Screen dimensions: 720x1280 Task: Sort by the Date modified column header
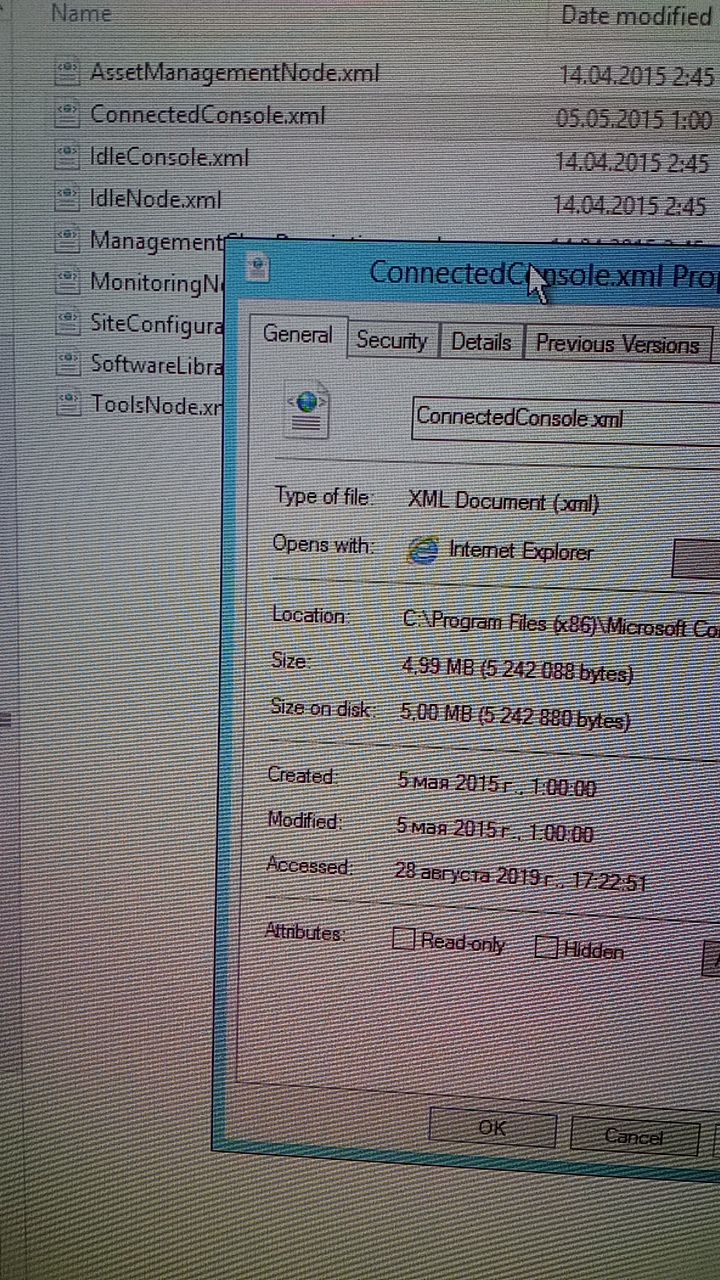coord(636,15)
